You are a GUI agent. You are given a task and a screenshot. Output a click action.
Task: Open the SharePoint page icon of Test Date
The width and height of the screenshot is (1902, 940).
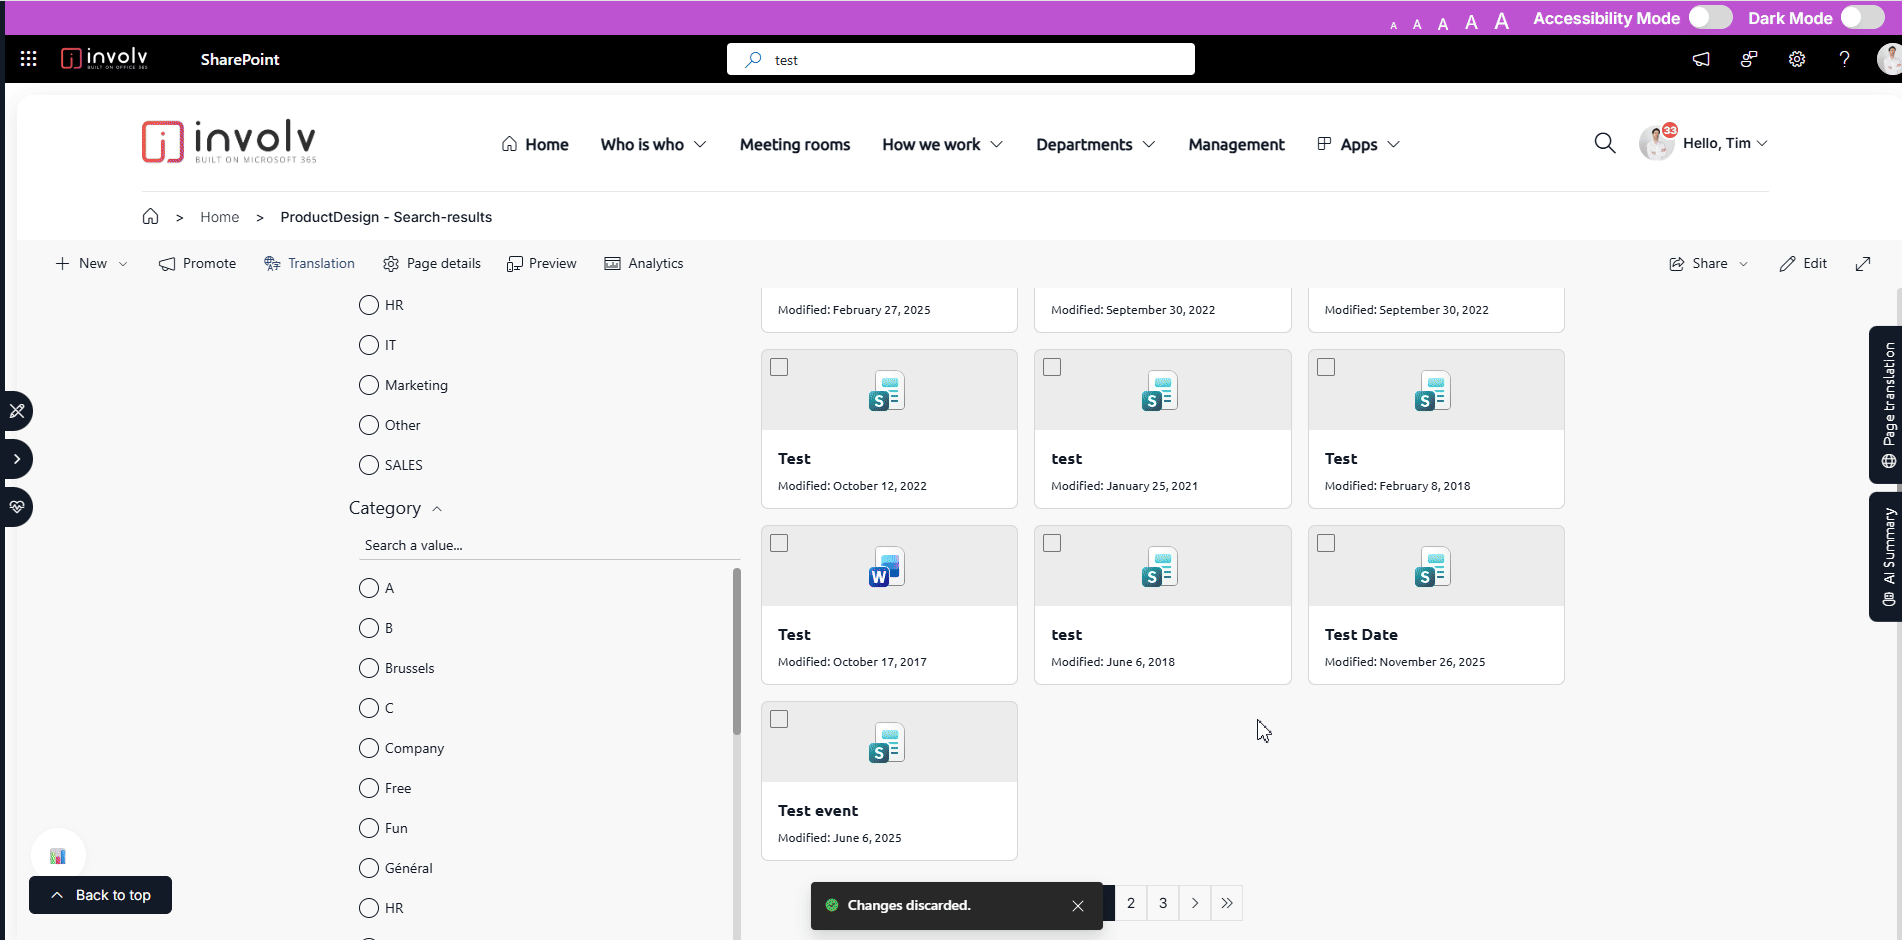click(x=1433, y=566)
